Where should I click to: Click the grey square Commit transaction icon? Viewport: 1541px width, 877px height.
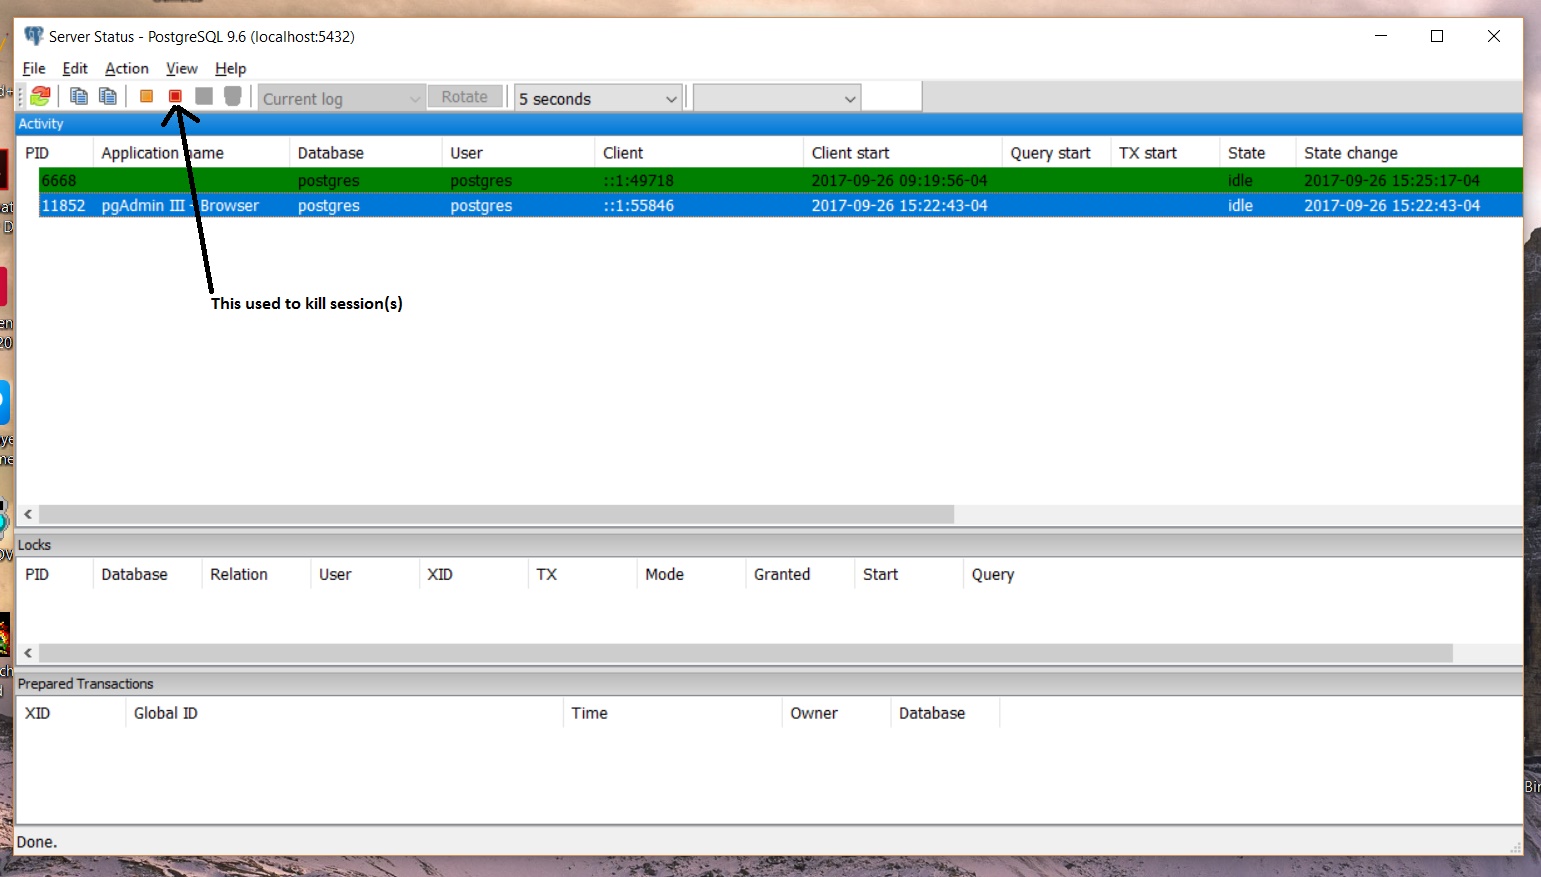[204, 97]
